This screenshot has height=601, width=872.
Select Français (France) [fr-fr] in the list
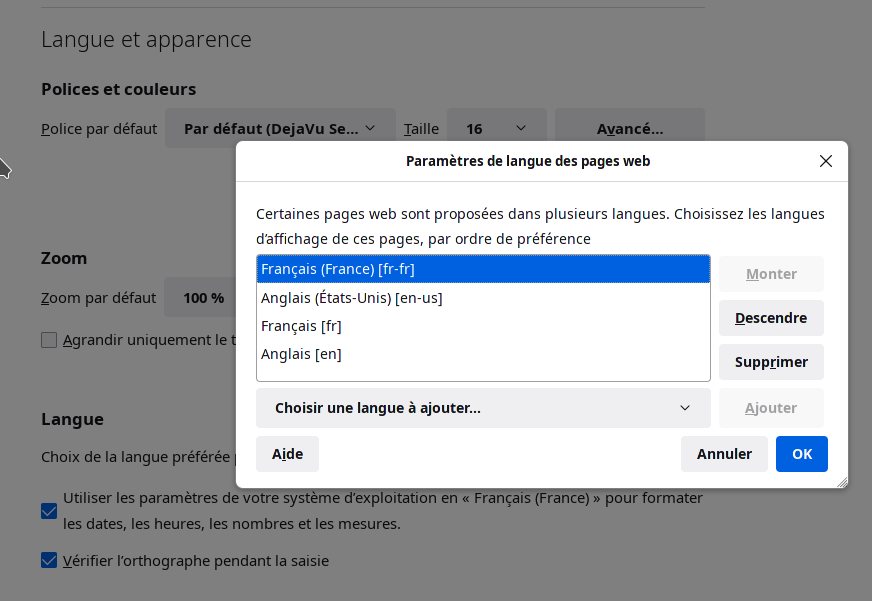[x=483, y=269]
